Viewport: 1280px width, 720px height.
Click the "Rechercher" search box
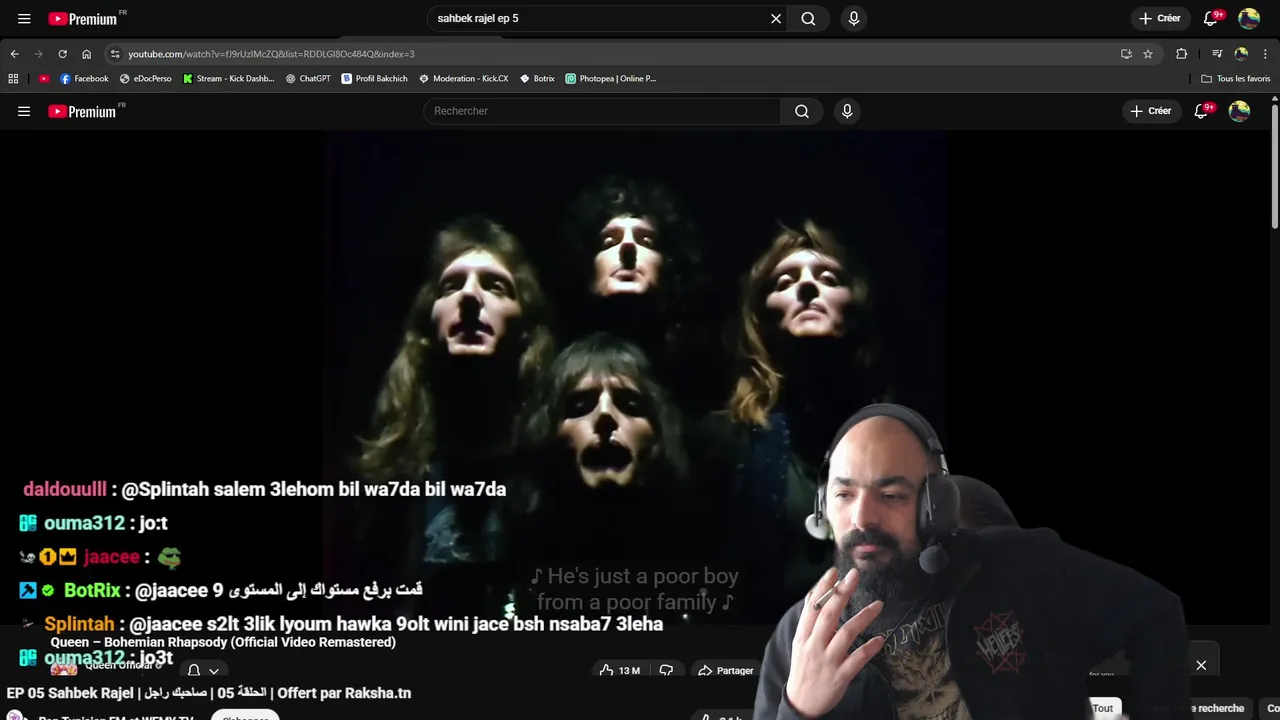point(602,111)
